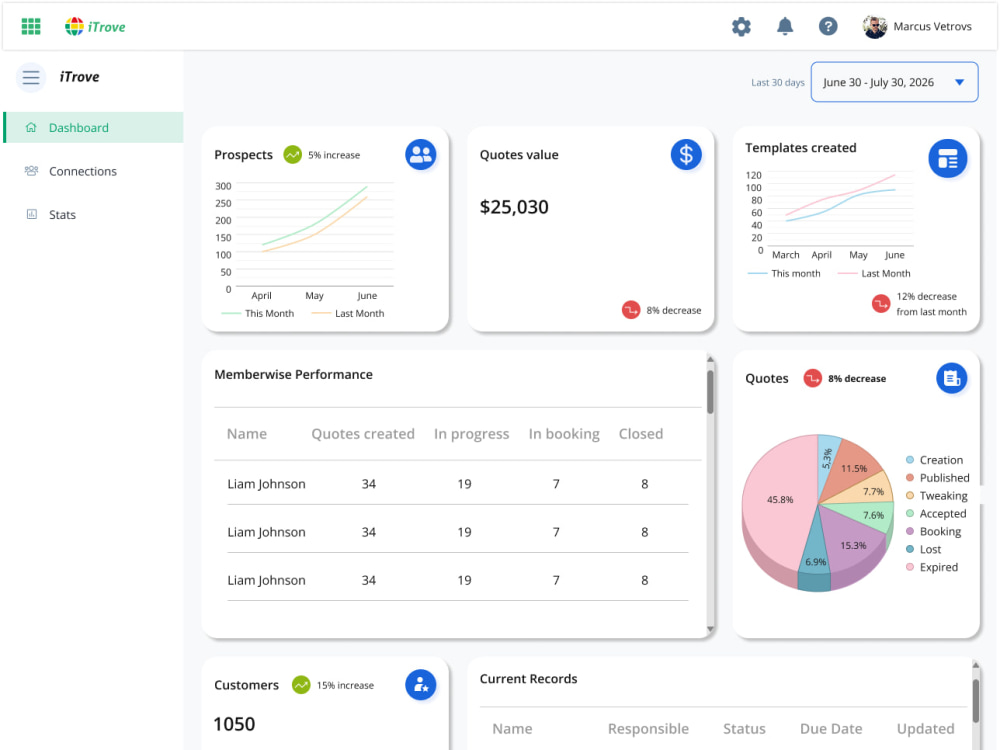Sort by In booking column header
Screen dimensions: 1000x750
point(564,434)
